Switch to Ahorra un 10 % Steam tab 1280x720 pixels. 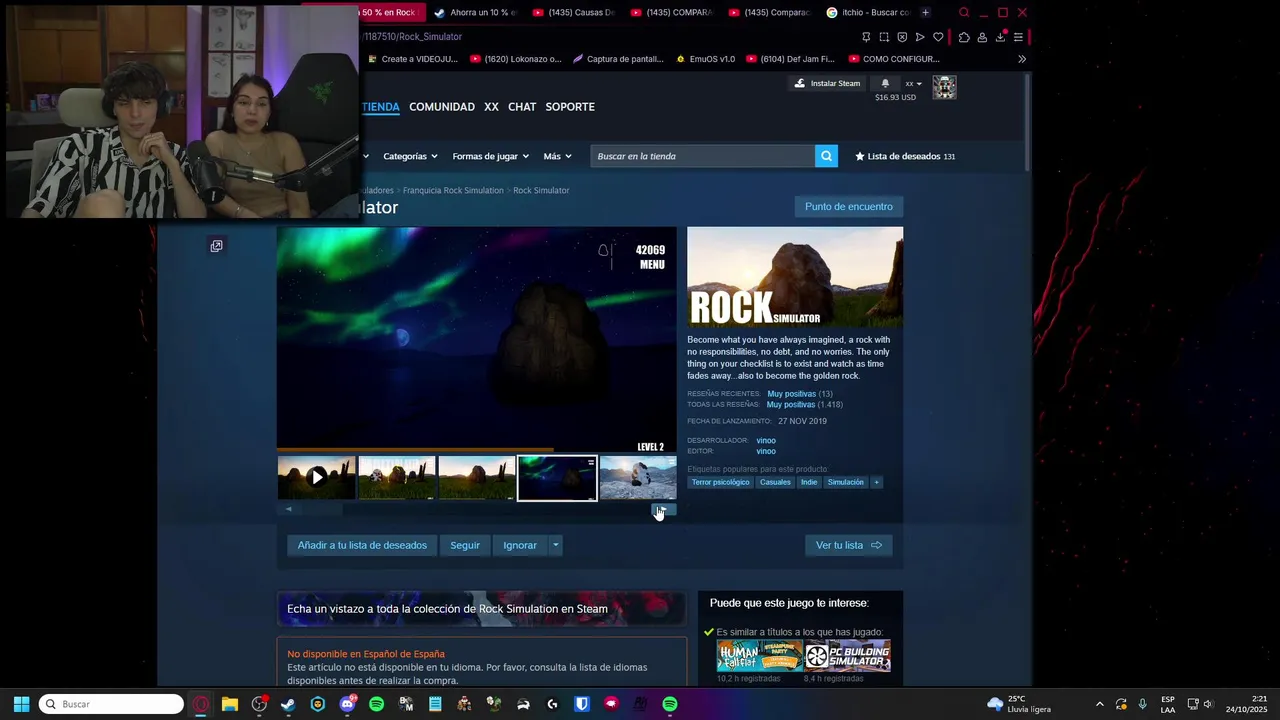tap(474, 13)
